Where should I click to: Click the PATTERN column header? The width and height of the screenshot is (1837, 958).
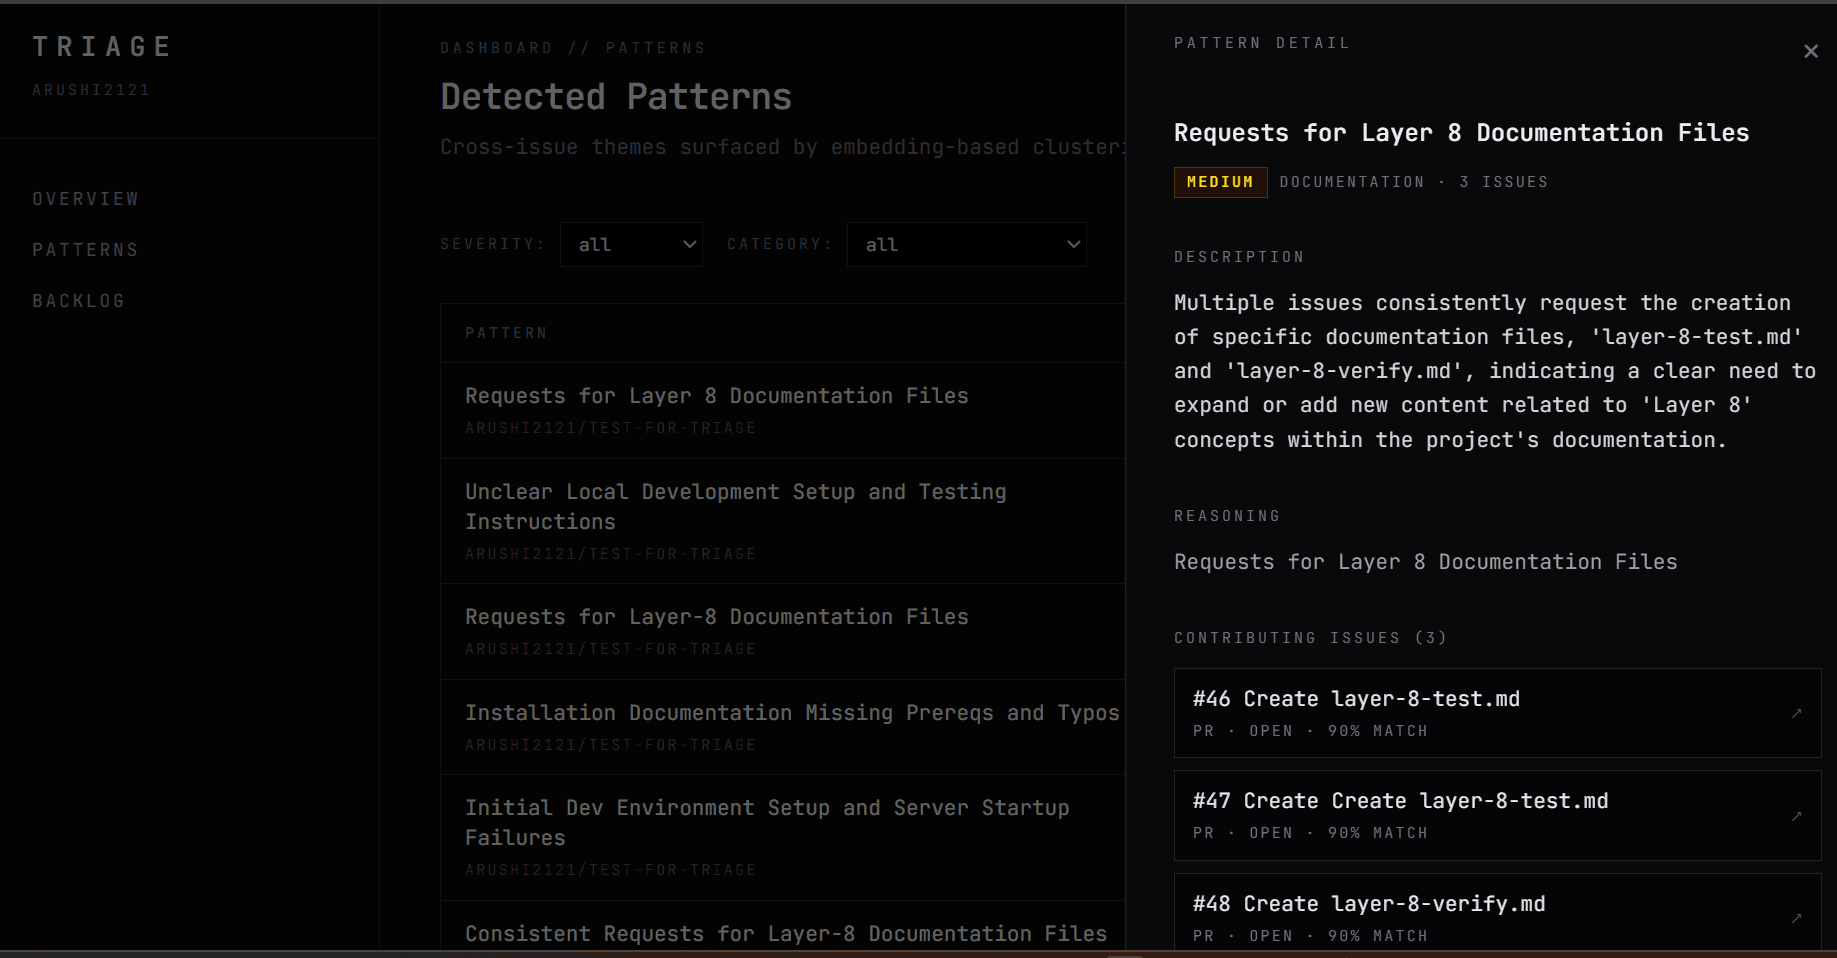point(506,333)
